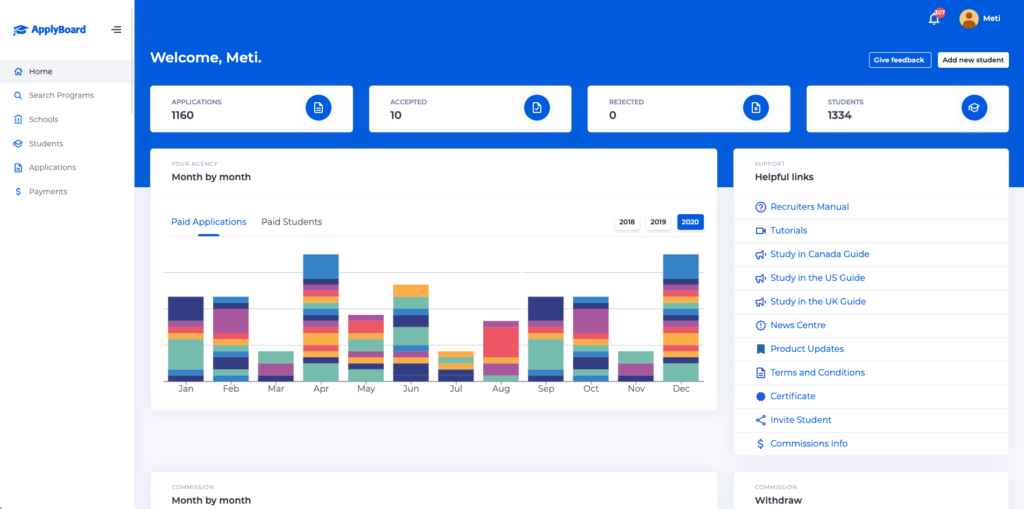The height and width of the screenshot is (509, 1024).
Task: Click the Schools building icon
Action: click(x=18, y=120)
